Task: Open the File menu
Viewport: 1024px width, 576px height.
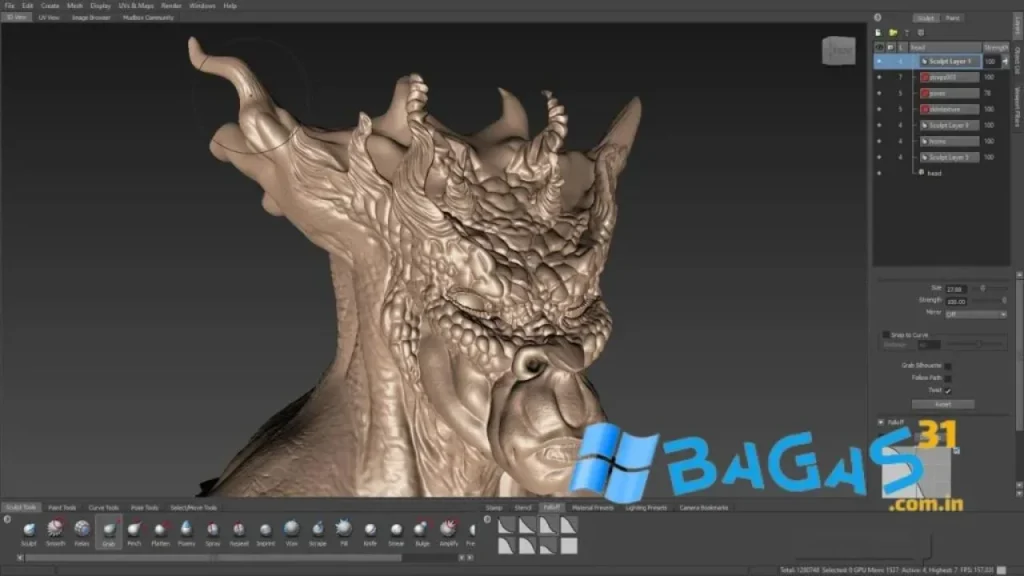Action: point(9,6)
